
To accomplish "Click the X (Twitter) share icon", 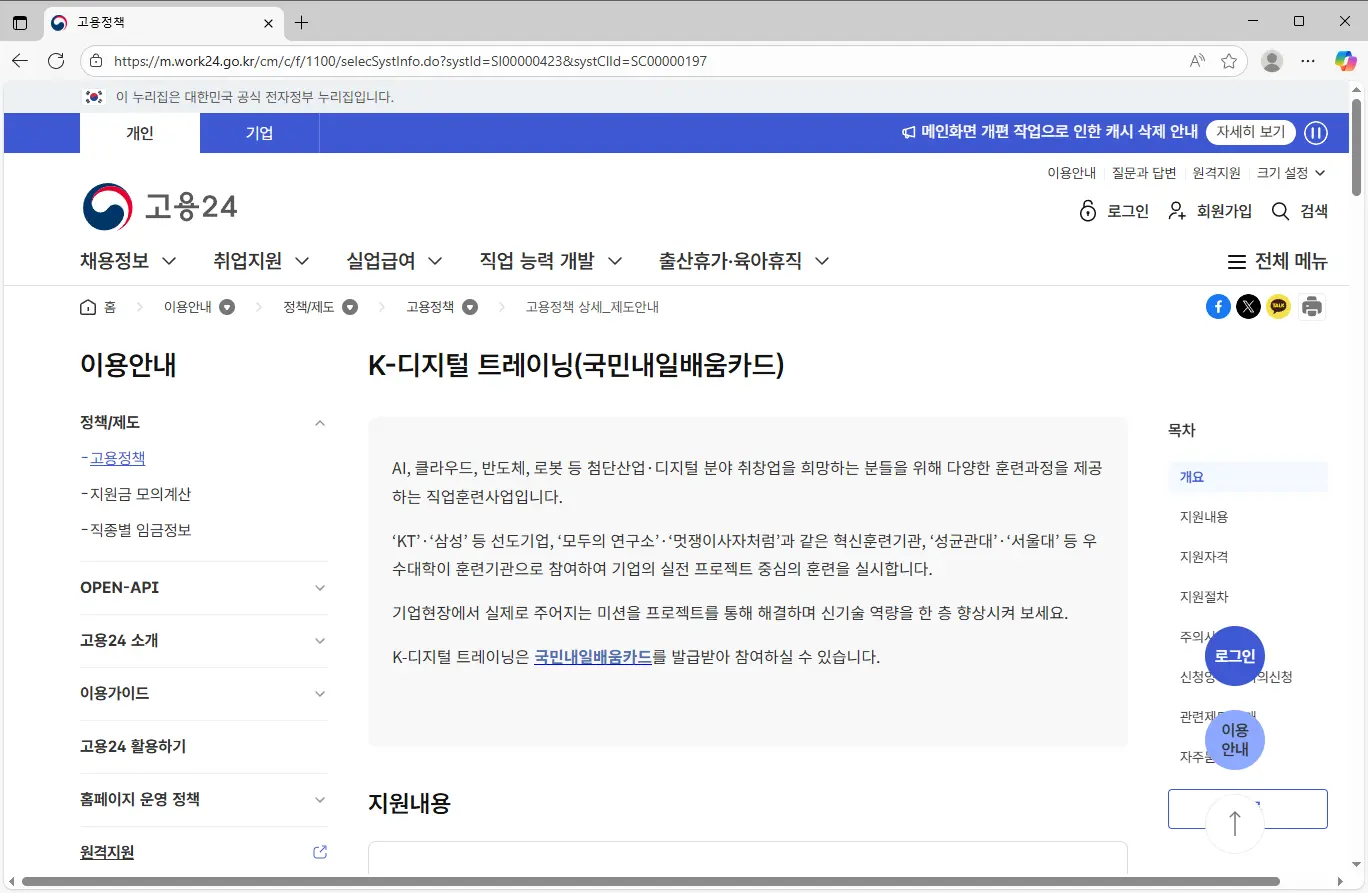I will 1248,306.
